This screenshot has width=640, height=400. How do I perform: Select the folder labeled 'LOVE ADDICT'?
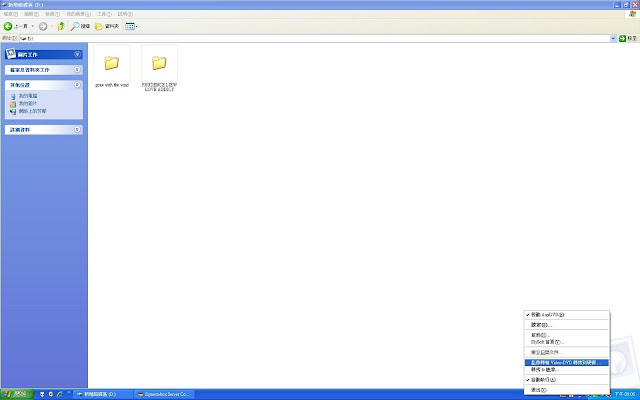coord(159,63)
